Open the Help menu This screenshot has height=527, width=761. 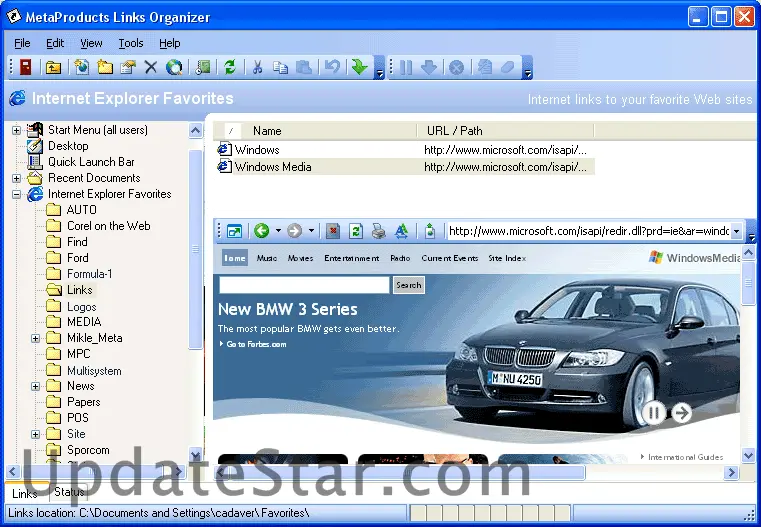point(169,43)
